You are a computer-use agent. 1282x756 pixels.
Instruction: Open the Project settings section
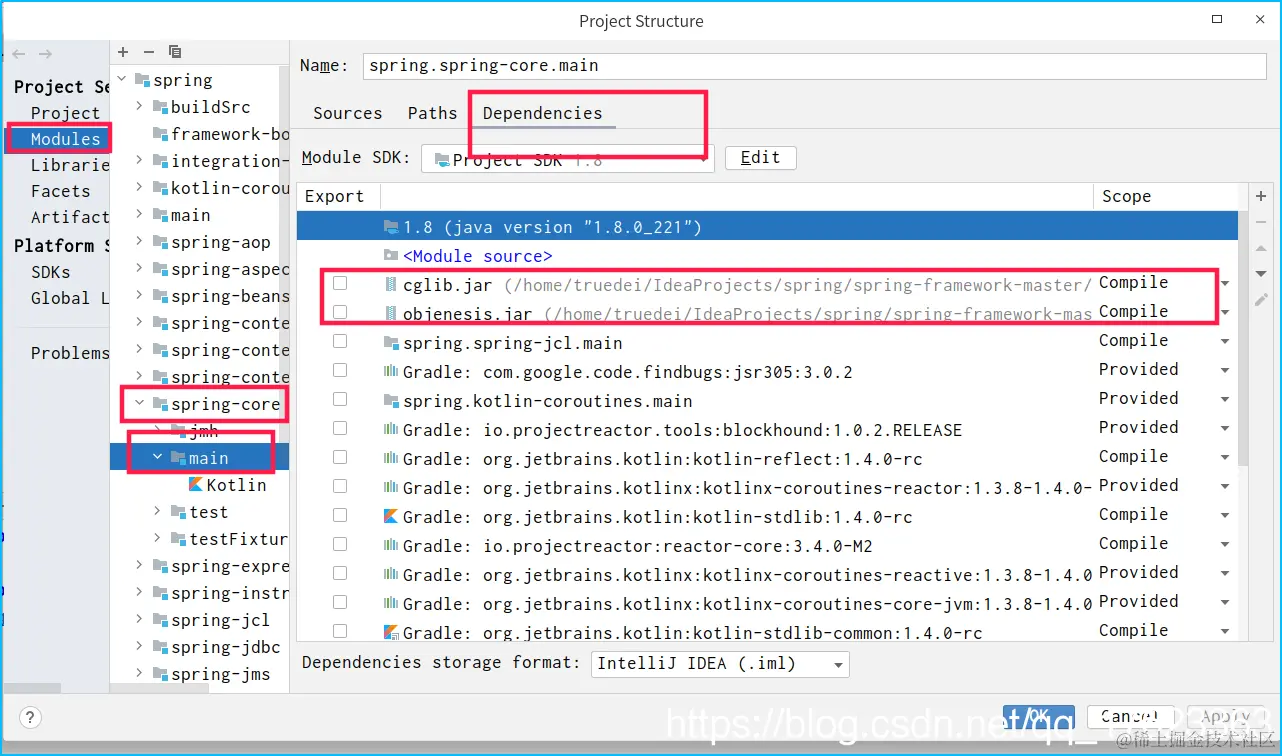pos(65,113)
